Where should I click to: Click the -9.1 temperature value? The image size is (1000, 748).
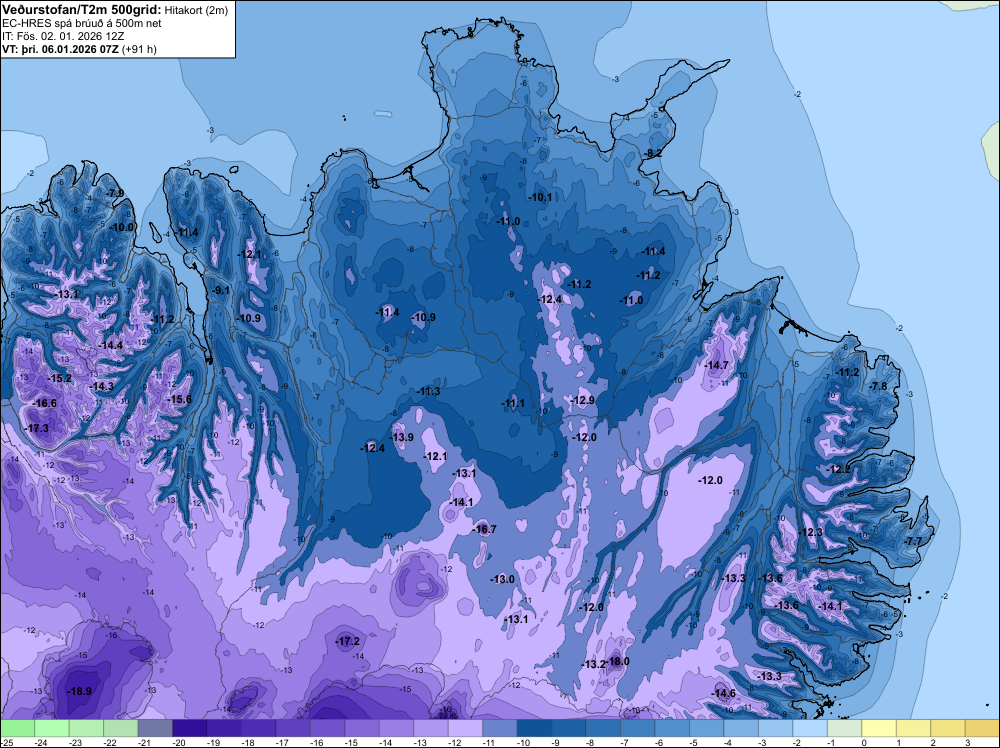221,290
